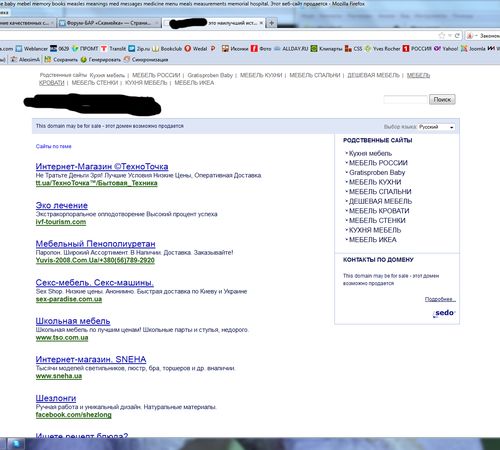Click the Сохранить toolbar item
Screen dimensions: 500x450
point(61,60)
